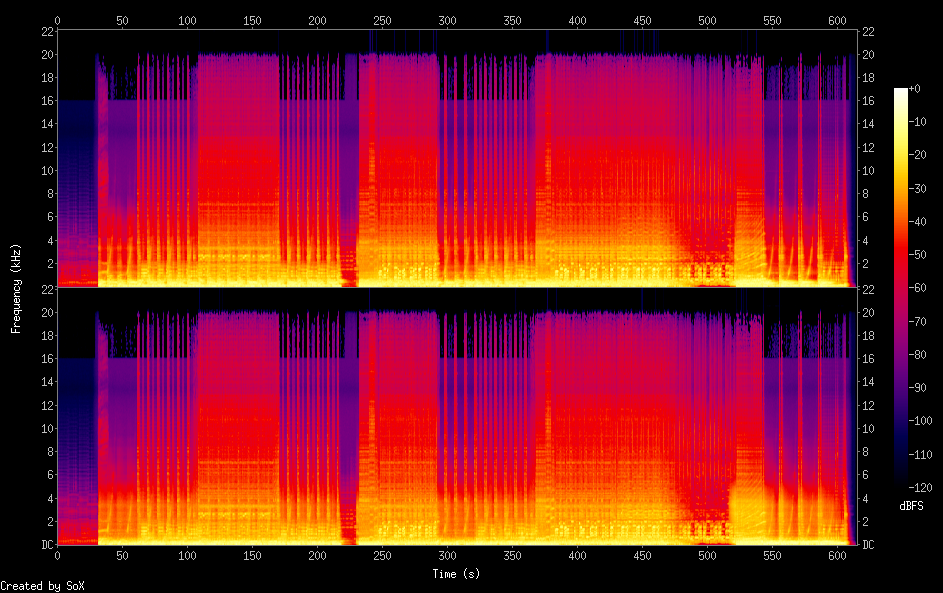Click the 10 kHz label right of lower channel
Image resolution: width=943 pixels, height=593 pixels.
tap(868, 428)
